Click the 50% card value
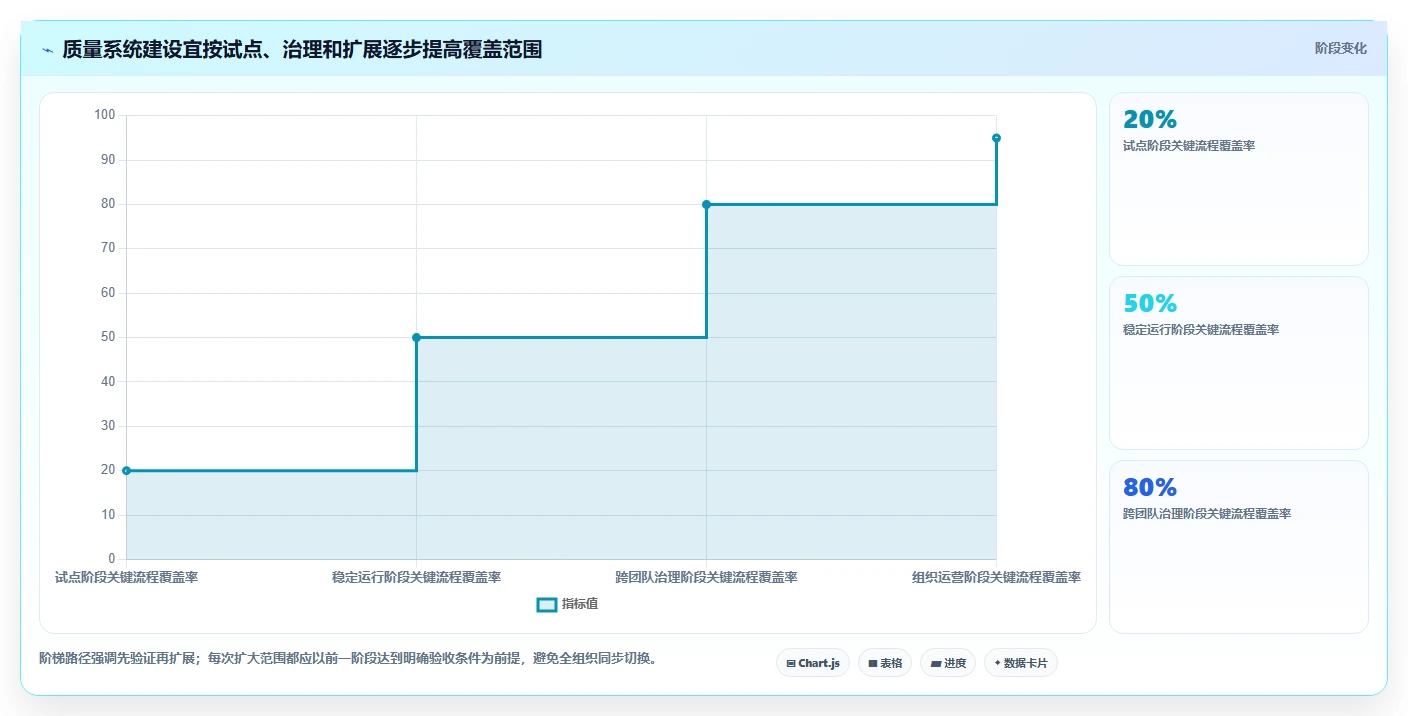The height and width of the screenshot is (716, 1408). (x=1150, y=304)
